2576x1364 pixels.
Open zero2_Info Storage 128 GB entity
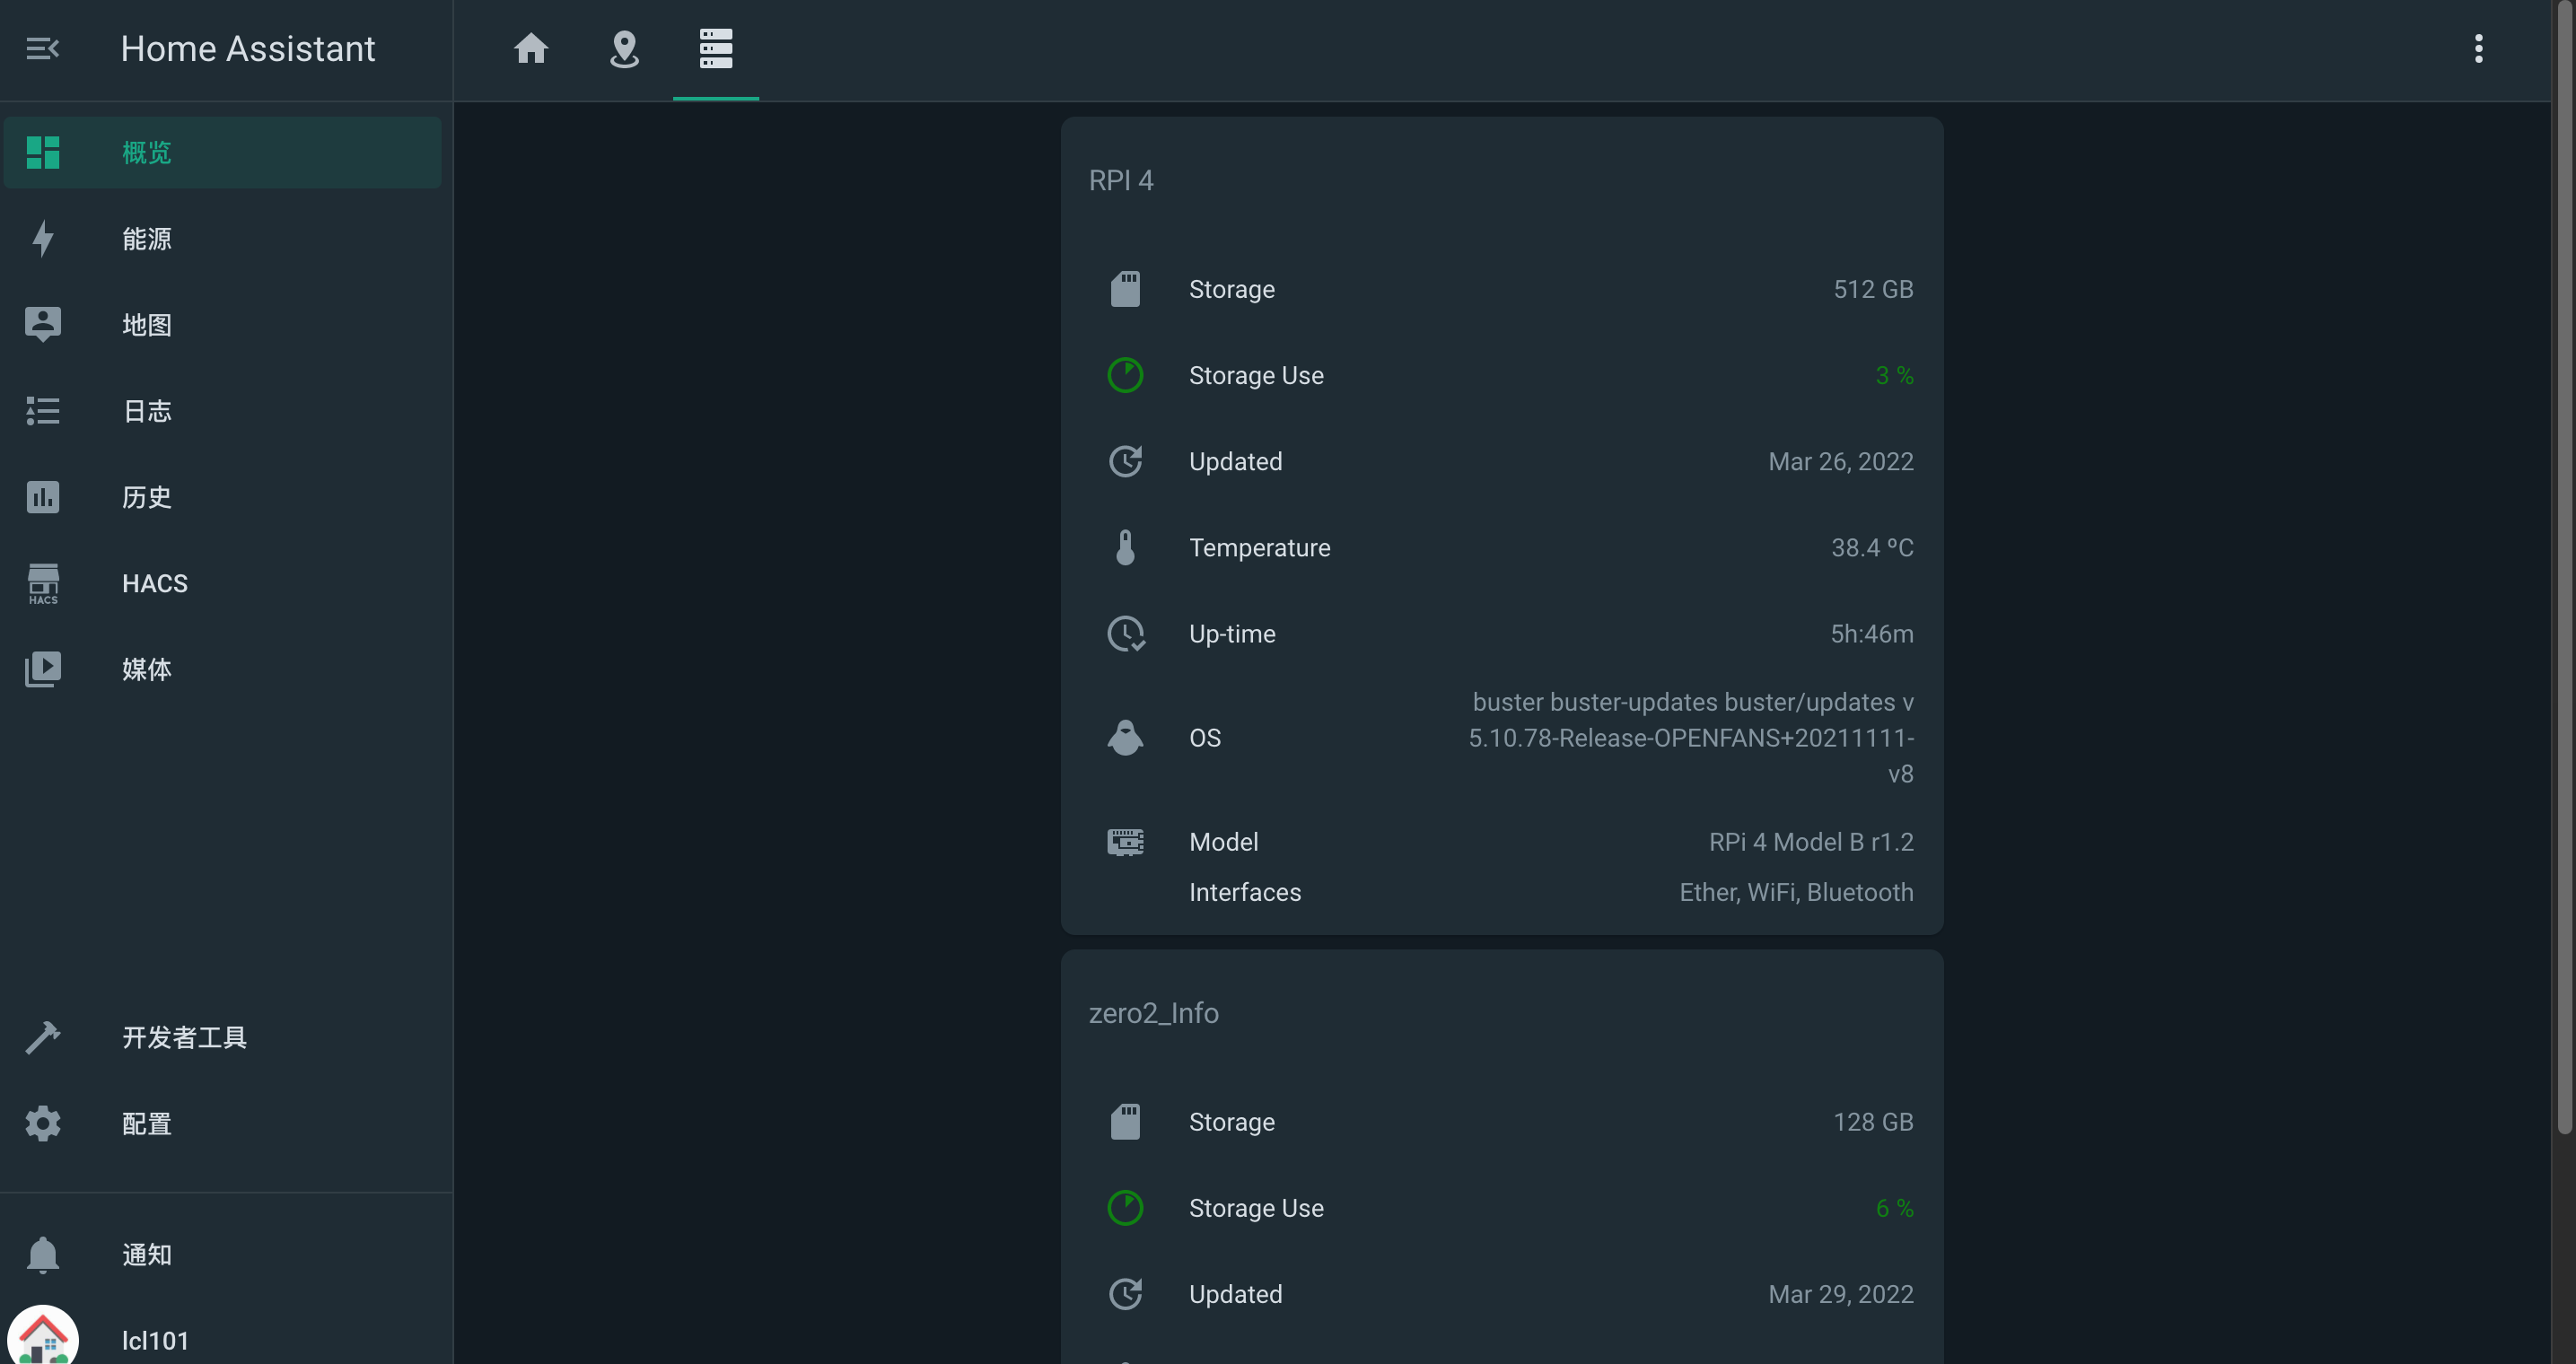[1502, 1122]
